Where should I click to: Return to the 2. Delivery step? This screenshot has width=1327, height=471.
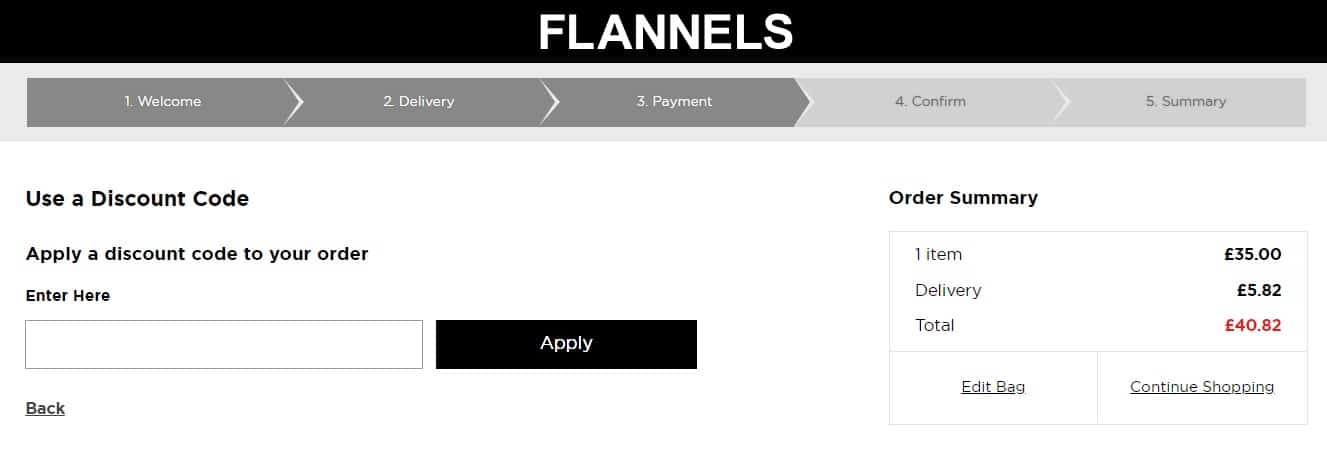pos(418,102)
